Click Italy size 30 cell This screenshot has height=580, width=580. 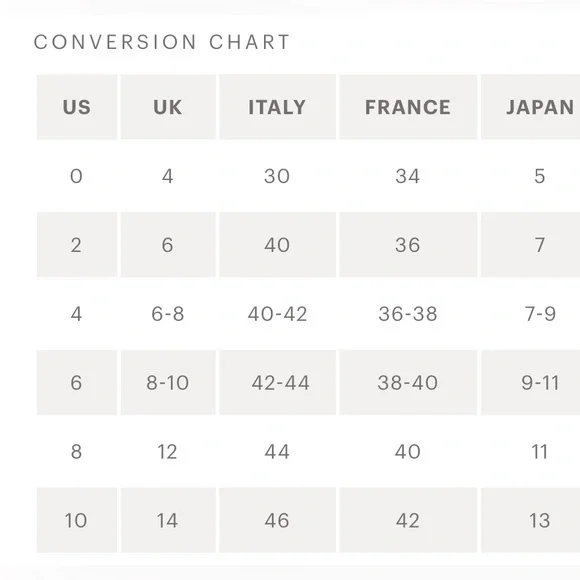277,176
